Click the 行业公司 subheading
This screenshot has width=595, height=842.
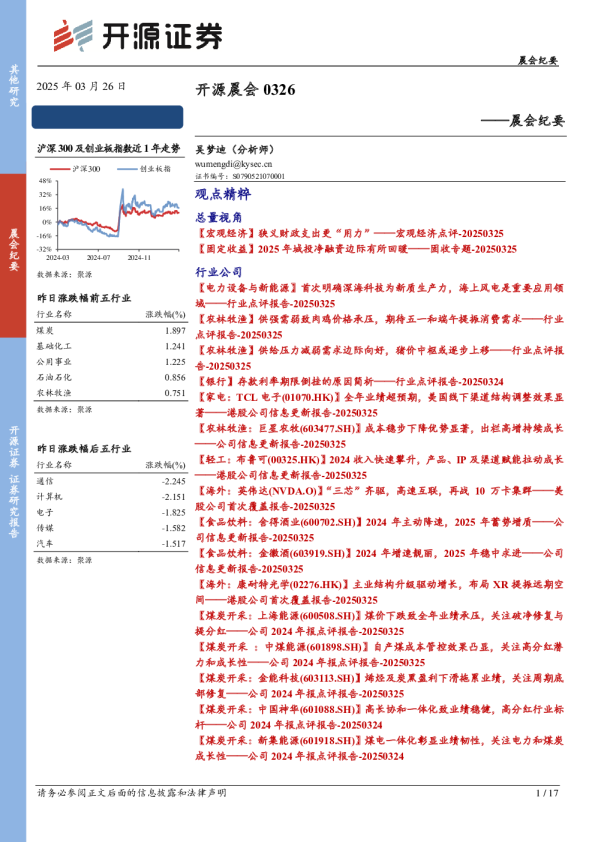tap(219, 272)
